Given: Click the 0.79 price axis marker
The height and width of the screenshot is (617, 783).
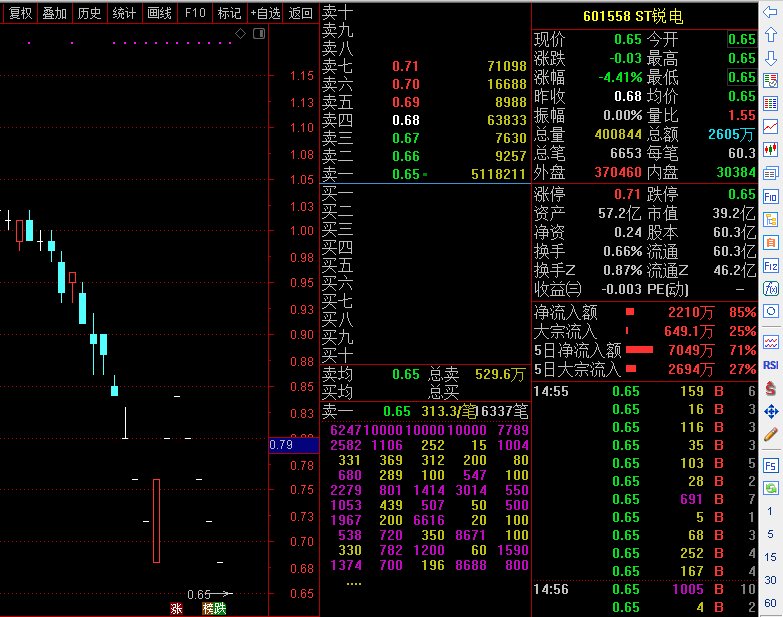Looking at the screenshot, I should click(x=294, y=445).
